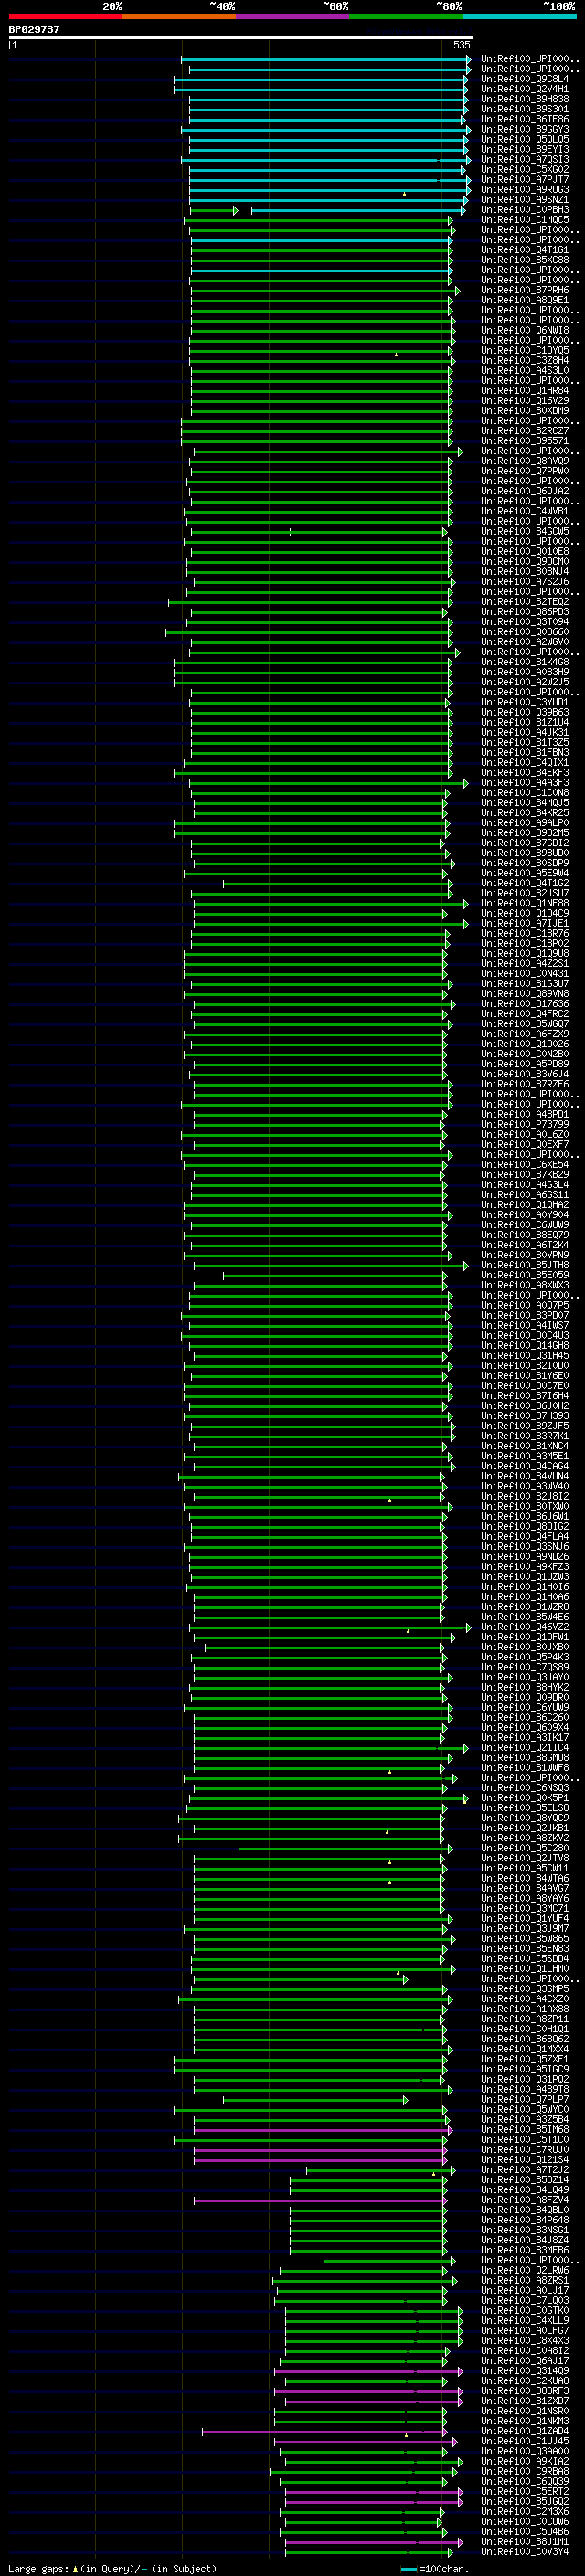The image size is (585, 2576).
Task: Click hit UniRef100_C5ERT2
Action: pos(524,2491)
